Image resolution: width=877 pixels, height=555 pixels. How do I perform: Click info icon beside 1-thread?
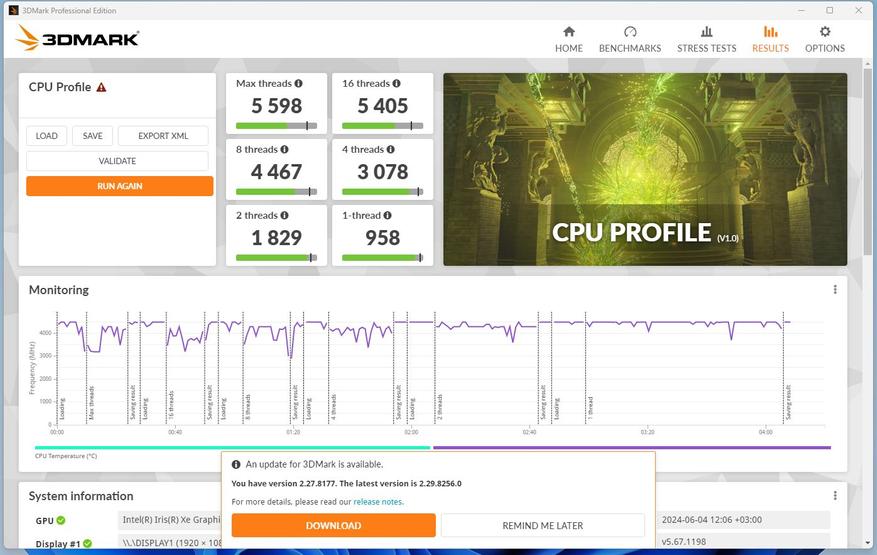coord(388,215)
